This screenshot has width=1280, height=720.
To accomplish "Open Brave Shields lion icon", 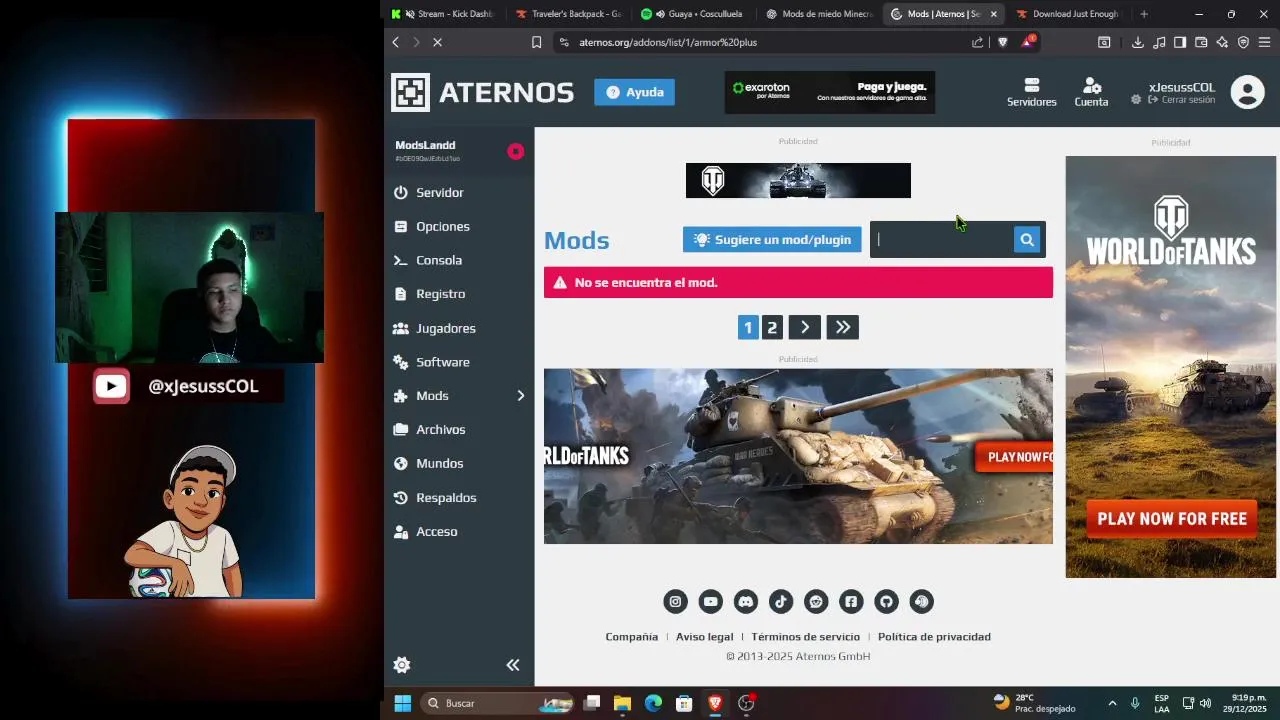I will [1003, 42].
